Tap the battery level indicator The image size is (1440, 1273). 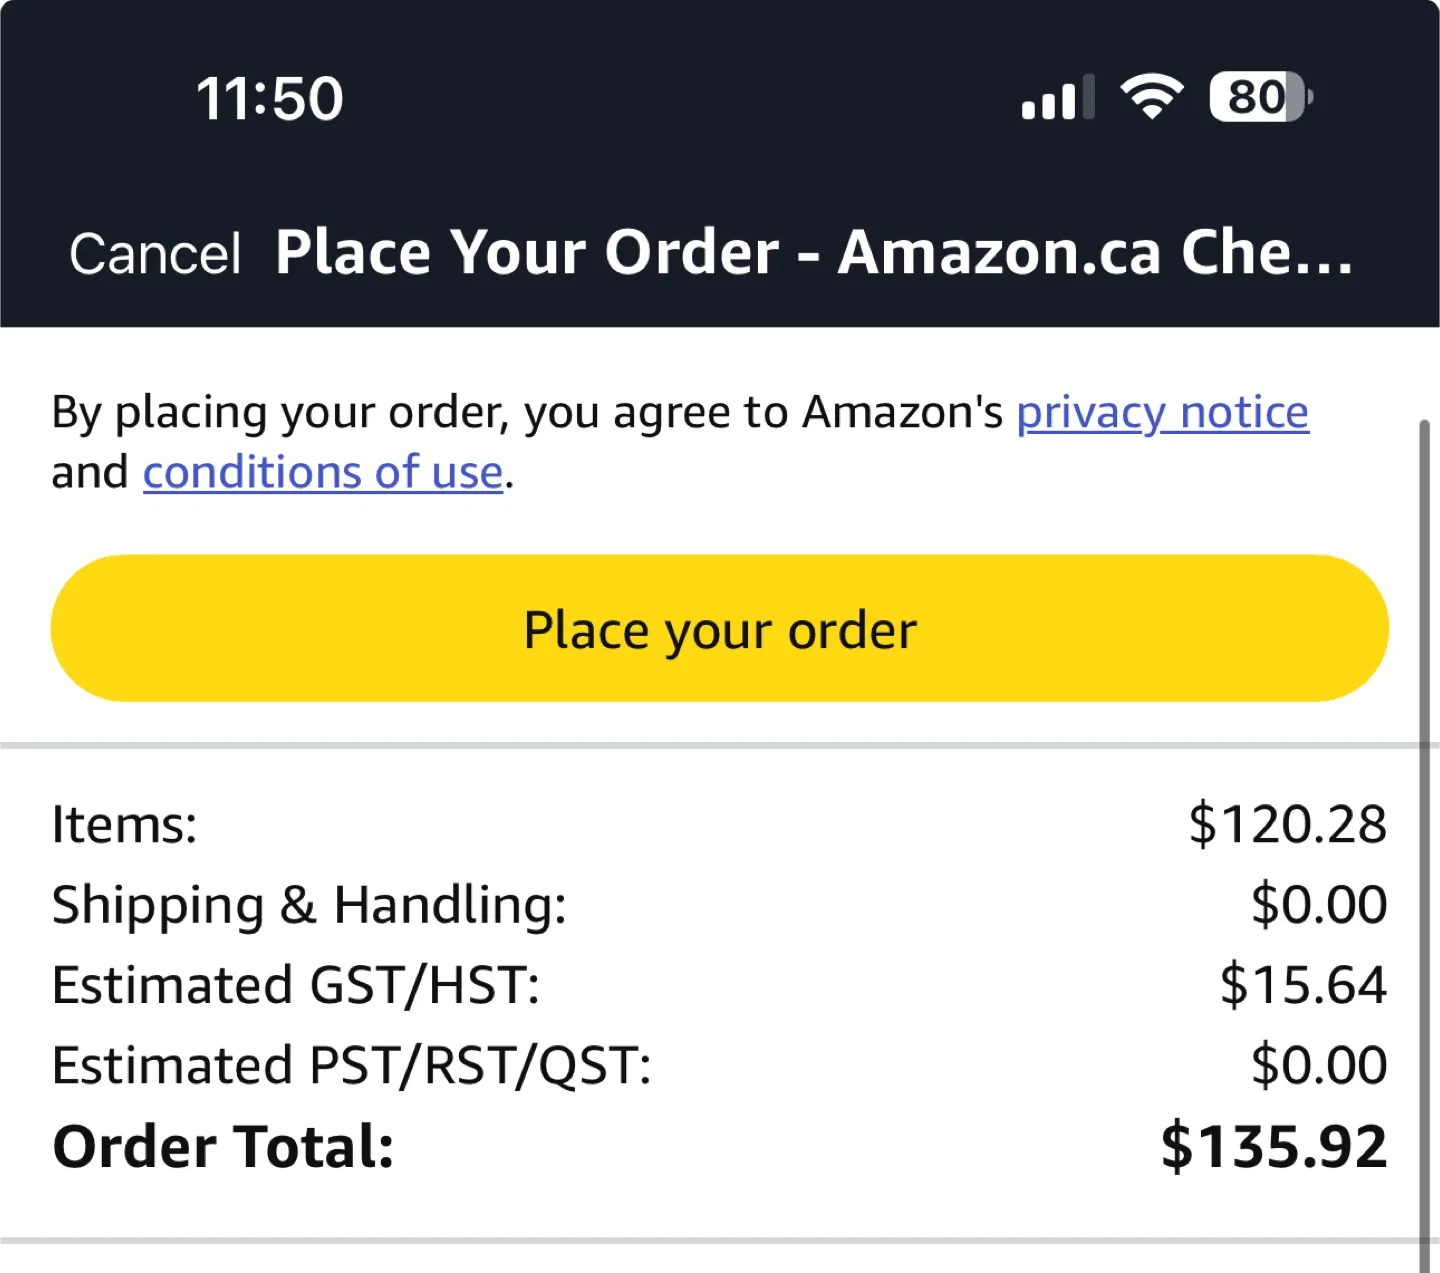[x=1260, y=98]
